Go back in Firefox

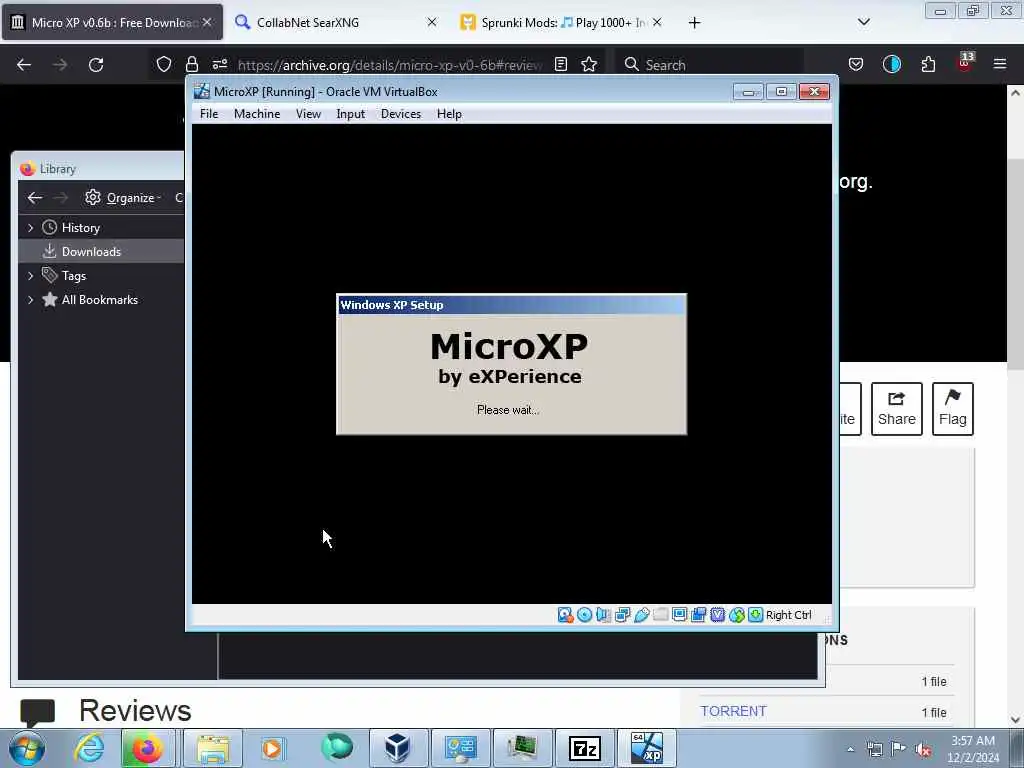point(24,65)
